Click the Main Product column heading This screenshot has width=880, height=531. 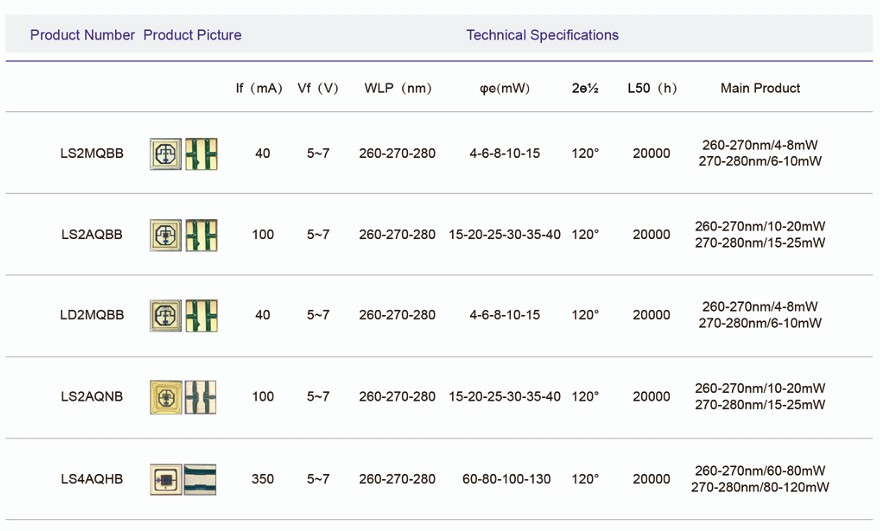coord(760,88)
